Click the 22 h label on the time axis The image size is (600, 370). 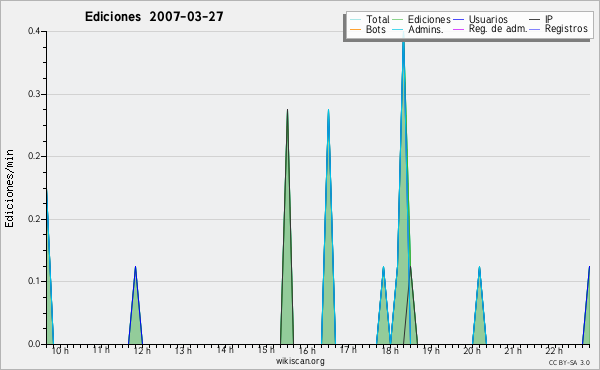coord(554,350)
